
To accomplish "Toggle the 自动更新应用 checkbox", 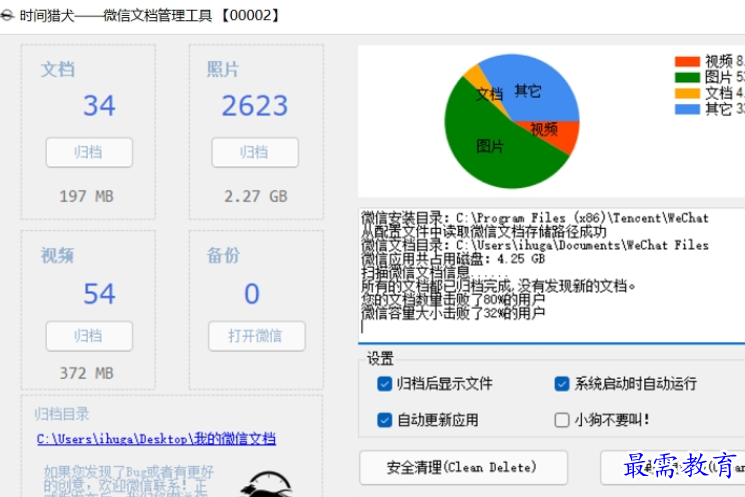I will click(384, 420).
